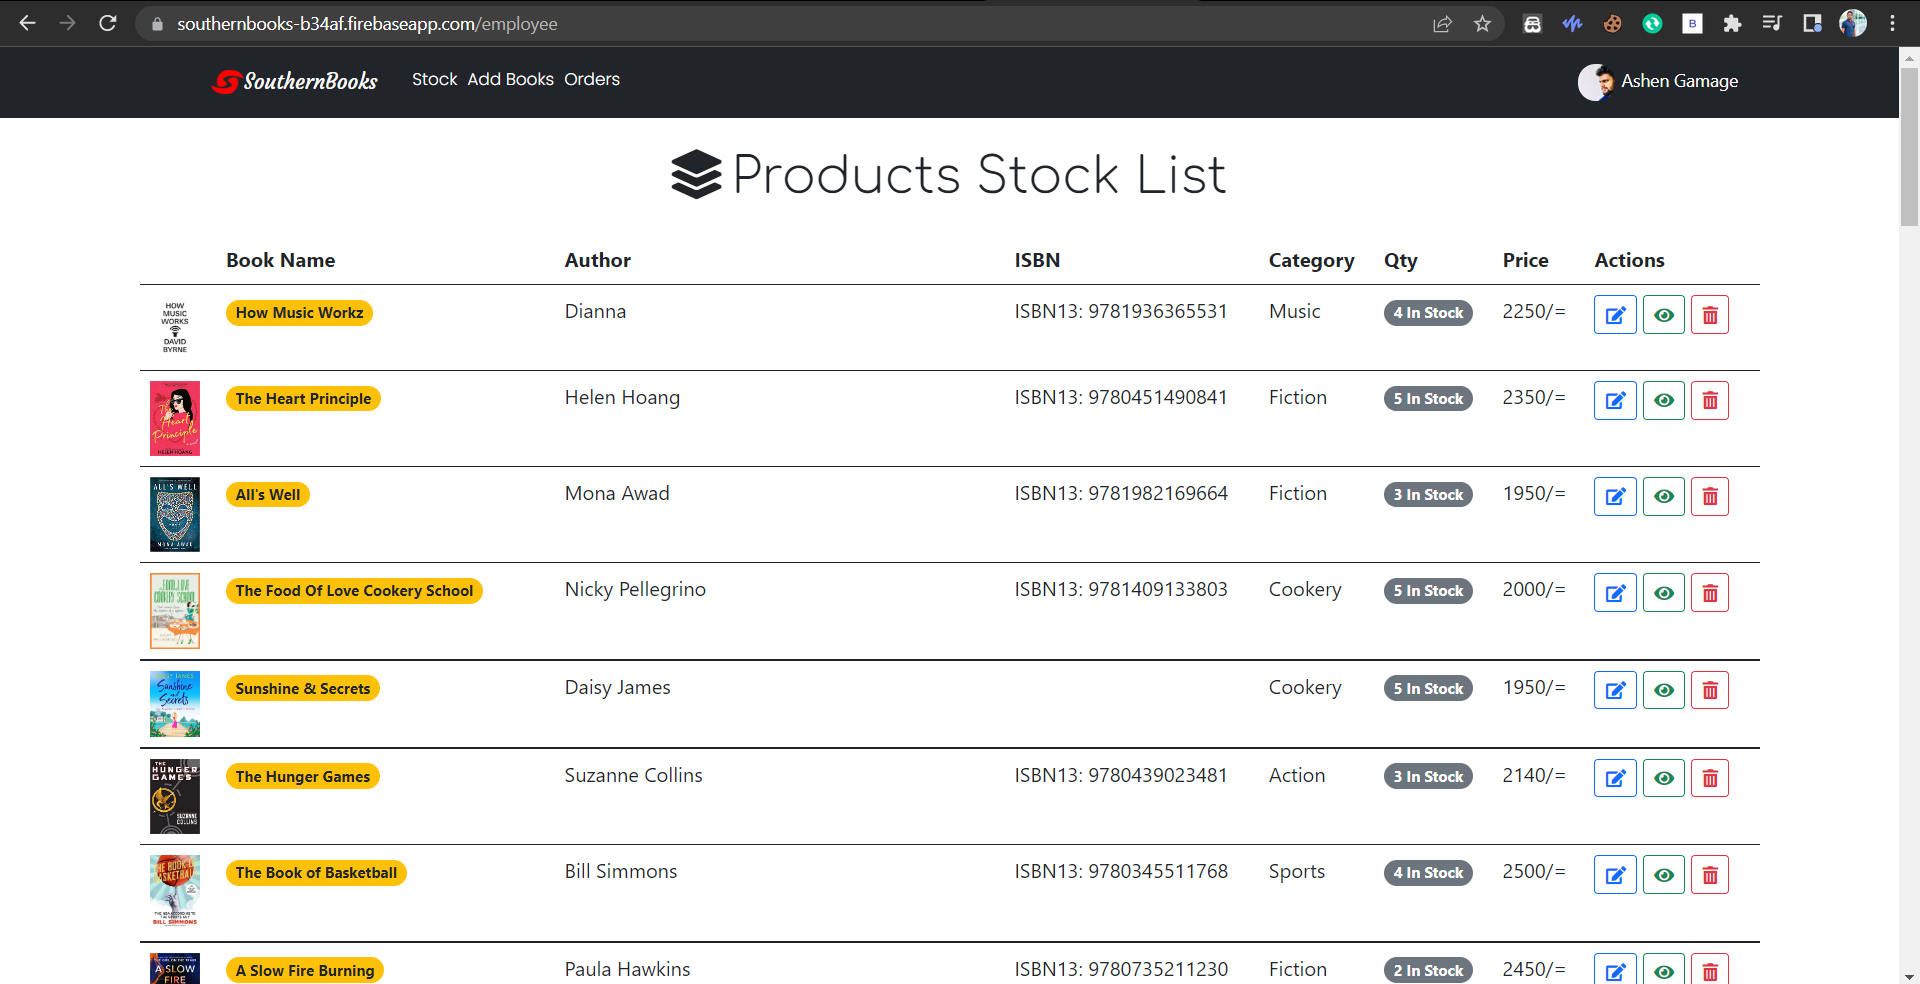Navigate to Add Books
The width and height of the screenshot is (1920, 984).
tap(510, 79)
